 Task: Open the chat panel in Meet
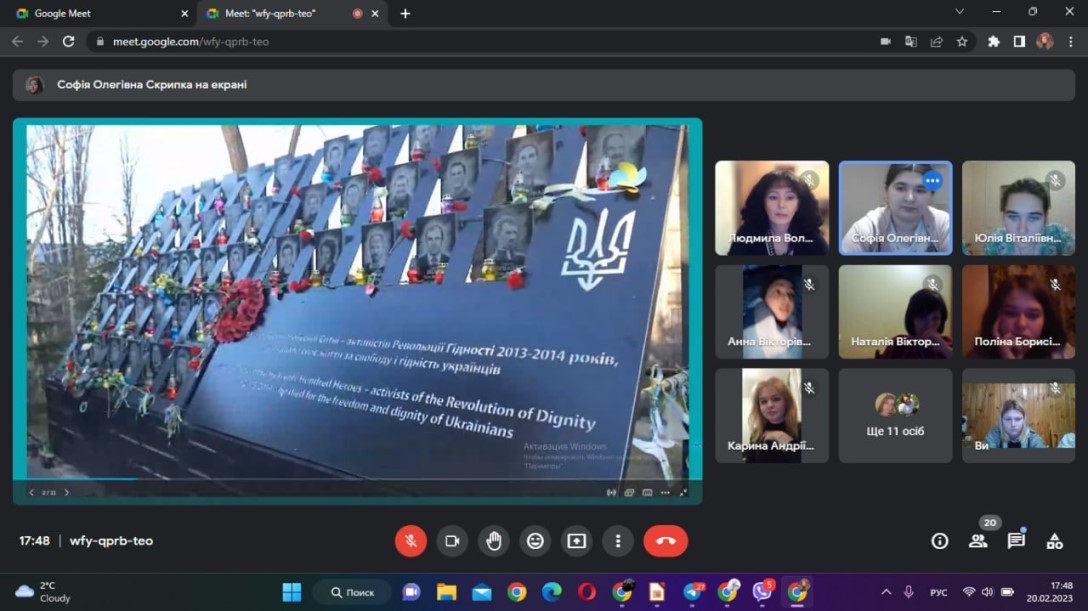(x=1016, y=541)
